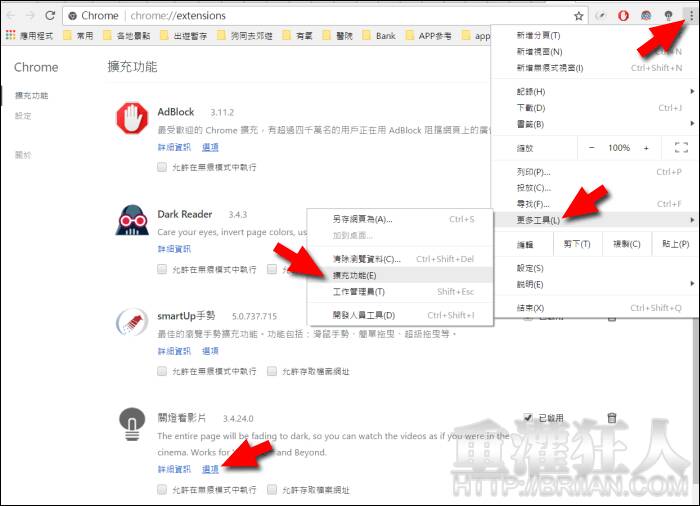
Task: Expand the 說明(E) submenu
Action: 595,284
